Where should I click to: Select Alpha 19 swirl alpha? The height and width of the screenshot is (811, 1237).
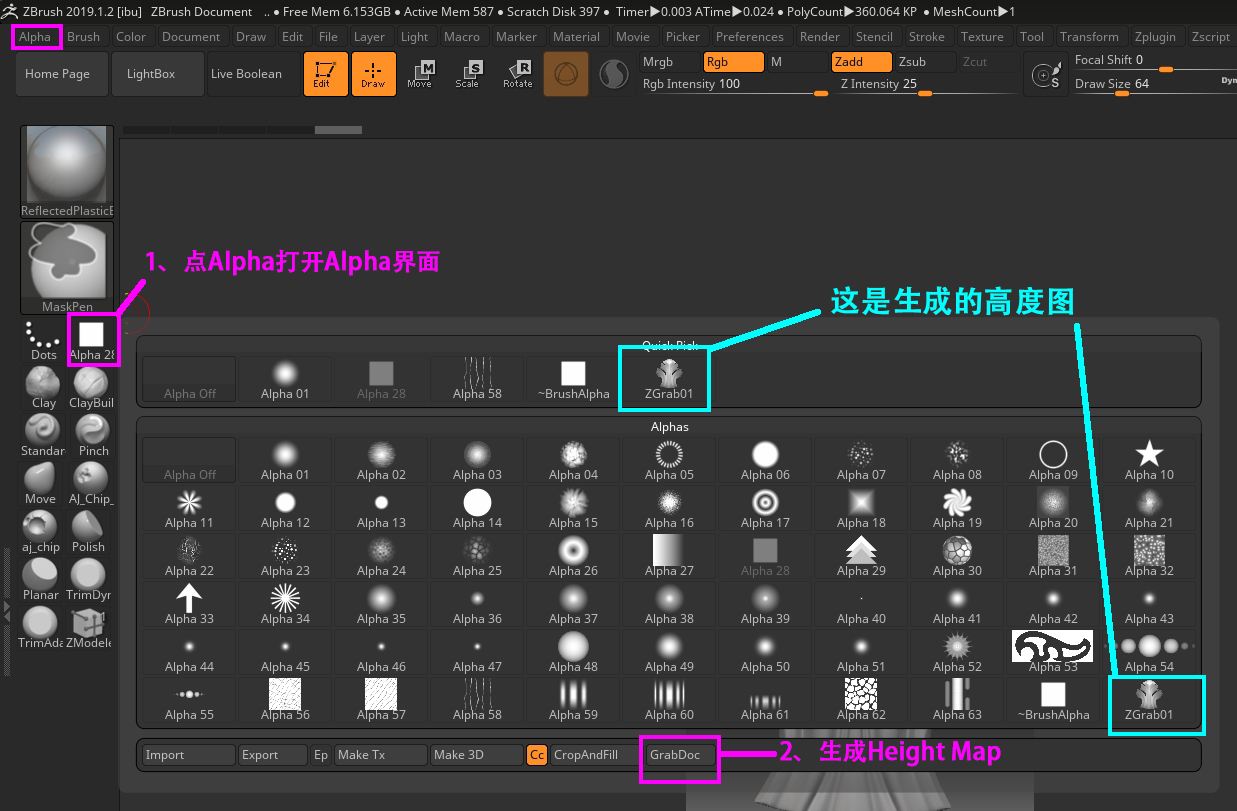tap(957, 508)
